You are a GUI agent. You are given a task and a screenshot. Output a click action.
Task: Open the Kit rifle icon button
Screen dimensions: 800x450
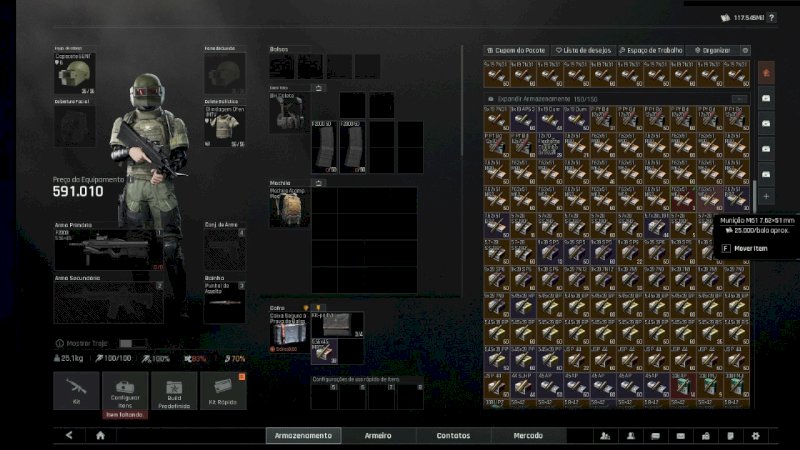76,391
